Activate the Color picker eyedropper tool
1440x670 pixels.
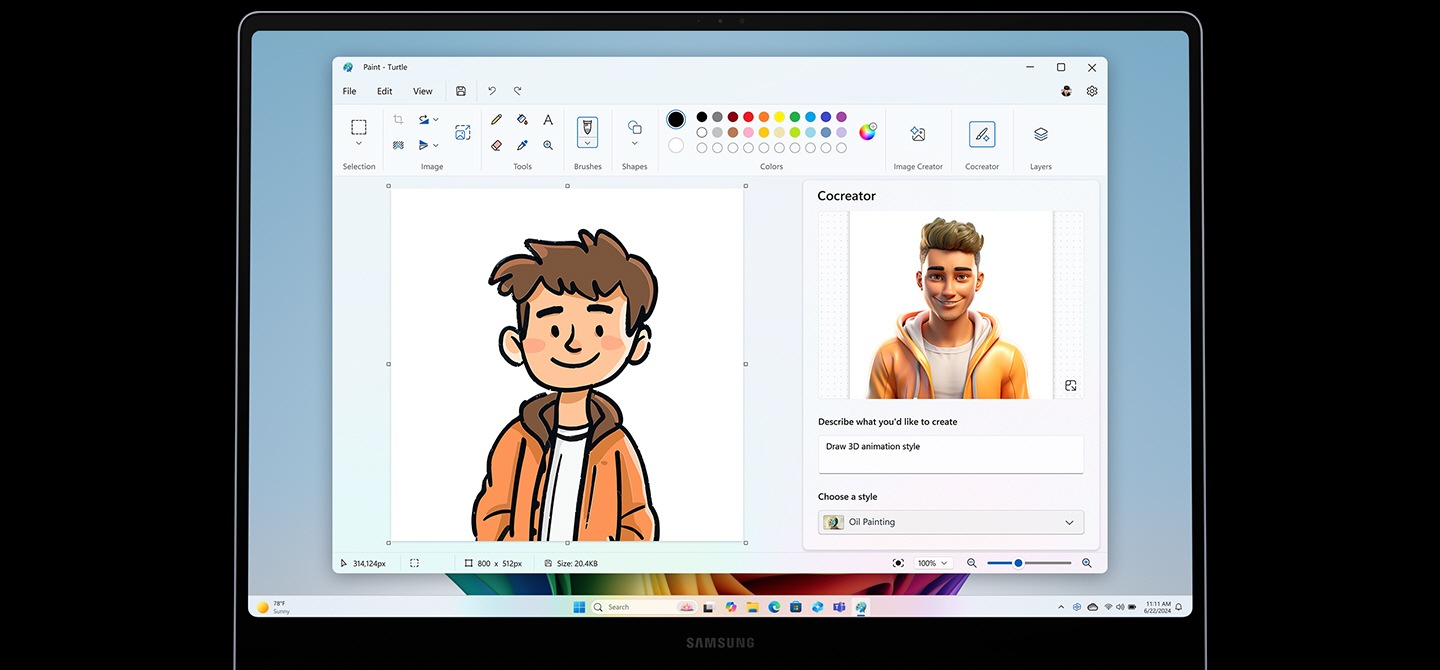(522, 145)
